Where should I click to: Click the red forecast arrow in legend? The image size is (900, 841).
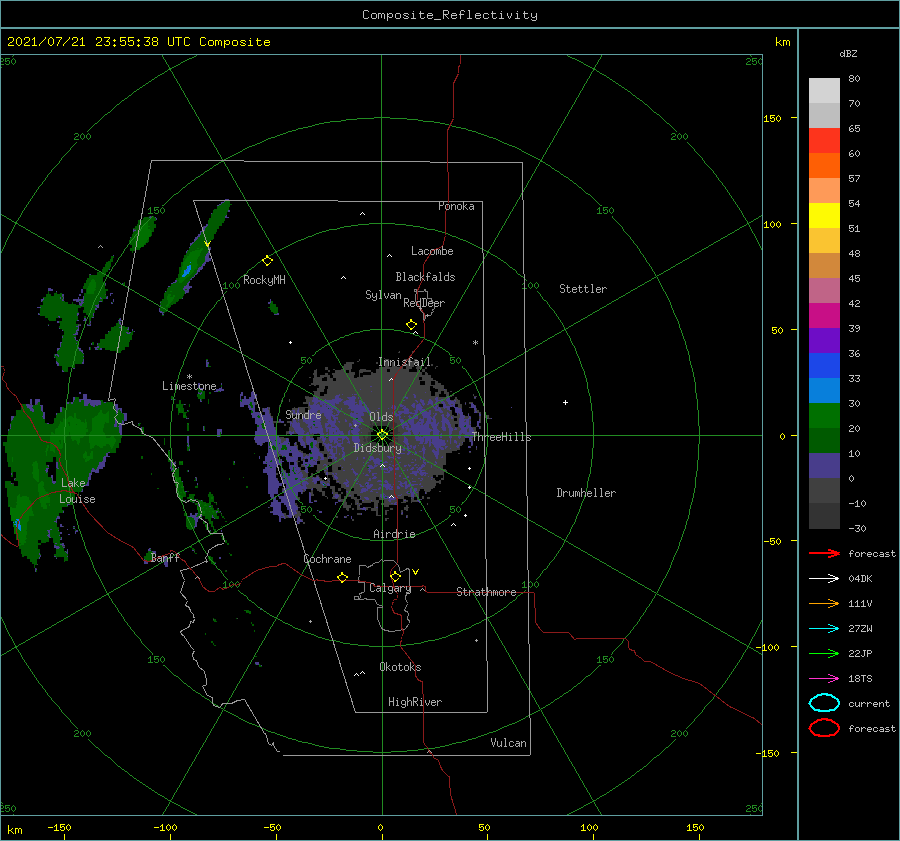824,553
